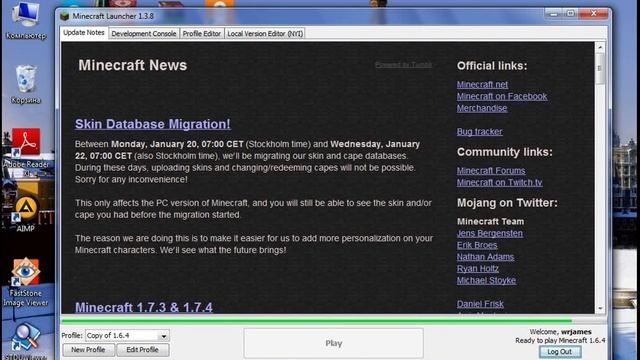Switch to Update Notes tab
The image size is (640, 360).
click(x=84, y=33)
